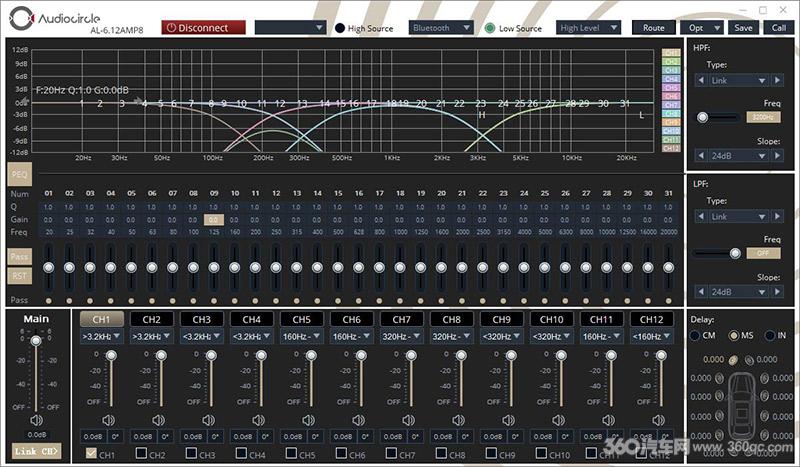
Task: Open the High Level dropdown
Action: (x=588, y=28)
